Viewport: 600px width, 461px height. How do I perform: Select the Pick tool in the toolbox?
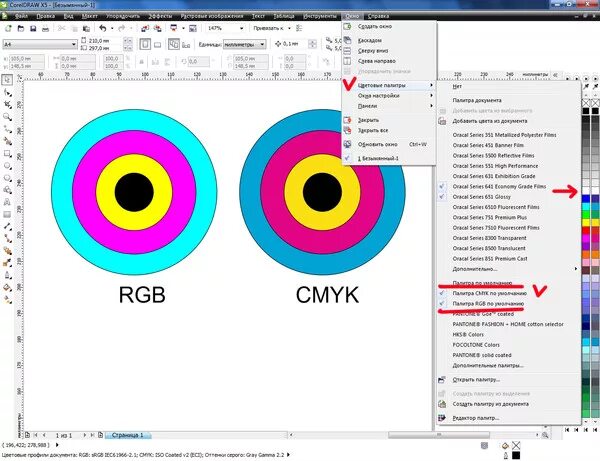(x=7, y=80)
